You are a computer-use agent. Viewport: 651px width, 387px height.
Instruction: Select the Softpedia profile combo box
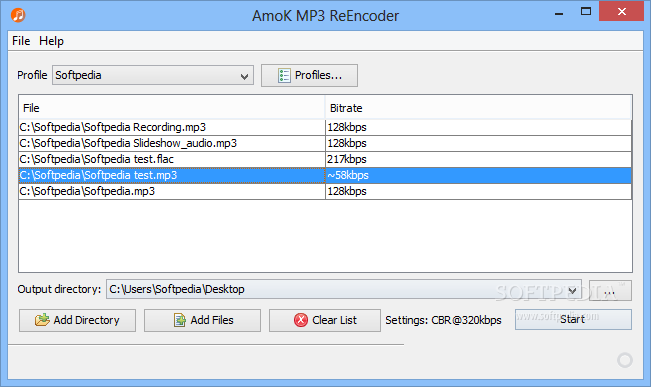click(153, 76)
